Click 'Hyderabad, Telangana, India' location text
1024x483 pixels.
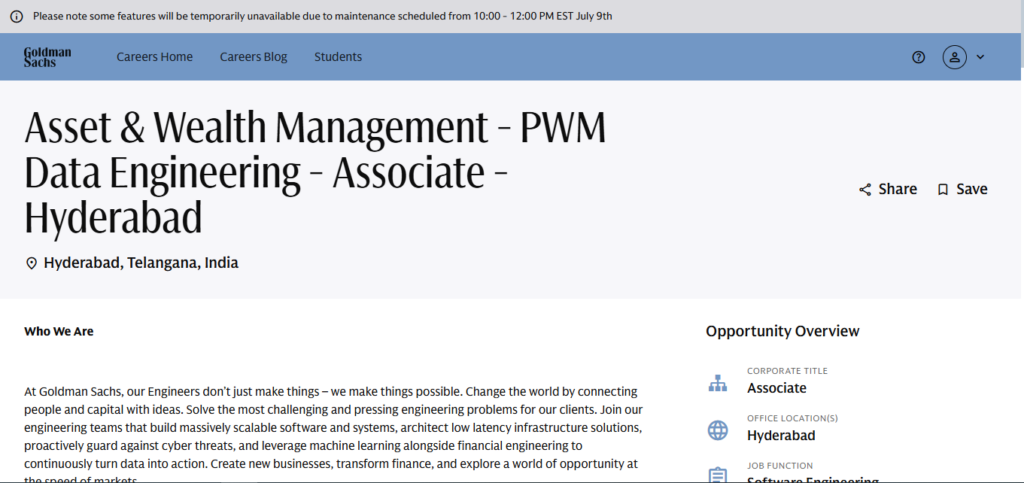(141, 263)
